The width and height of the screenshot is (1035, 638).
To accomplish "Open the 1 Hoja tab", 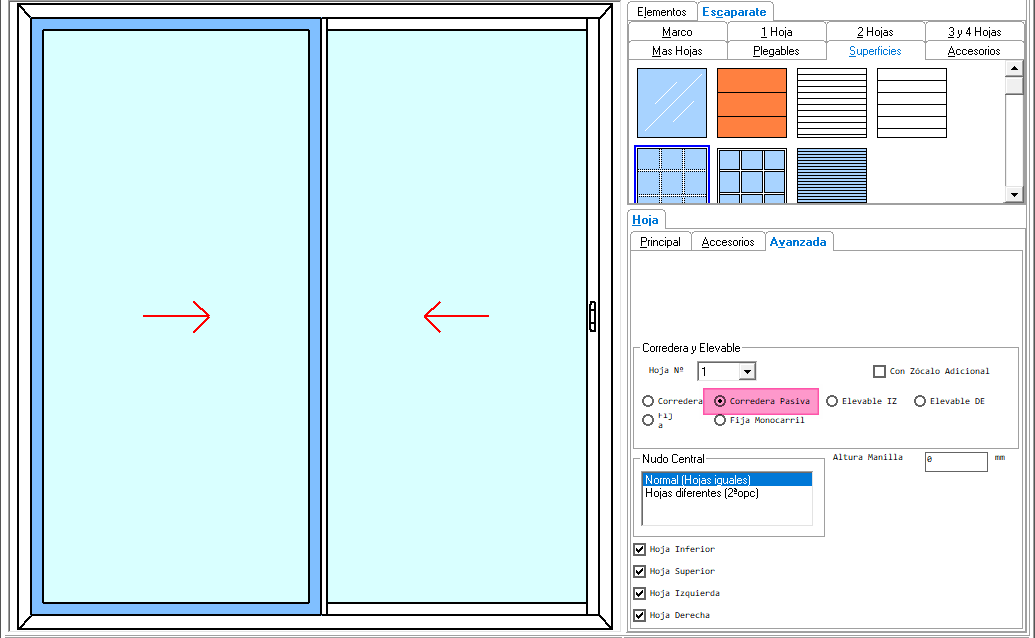I will (x=776, y=32).
